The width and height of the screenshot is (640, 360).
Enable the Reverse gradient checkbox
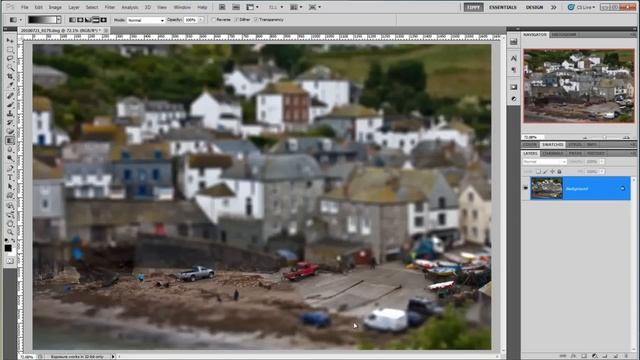click(x=213, y=20)
